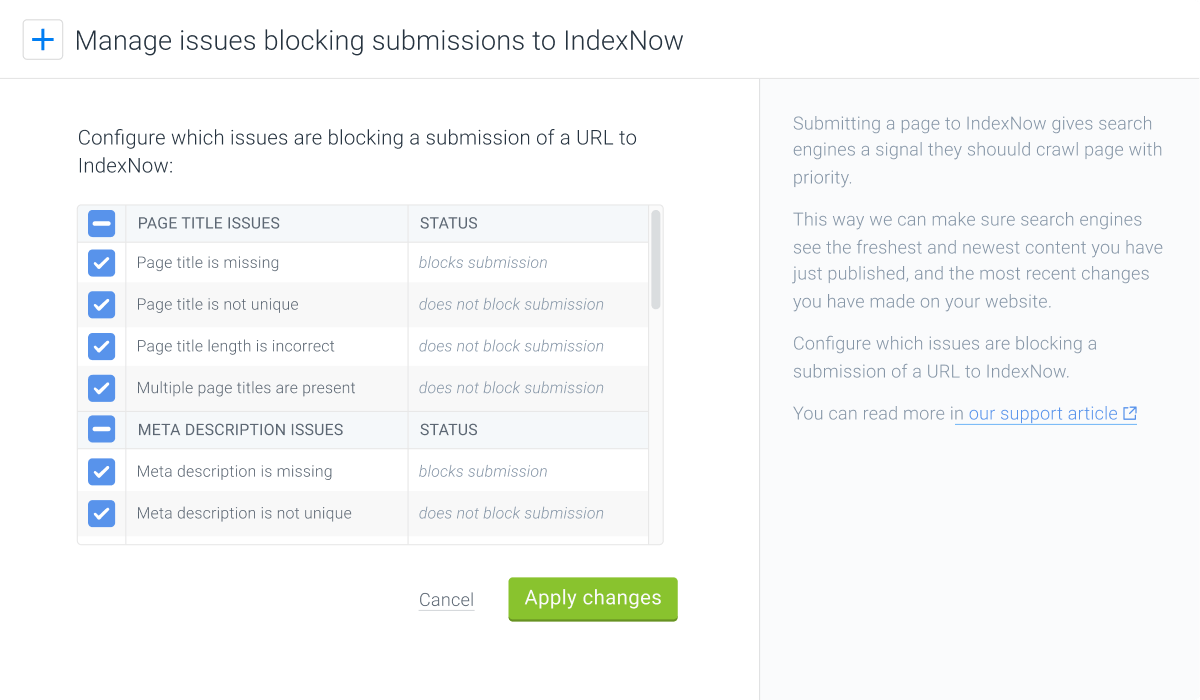The image size is (1200, 700).
Task: Click the issues list scrollbar thumb
Action: 656,259
